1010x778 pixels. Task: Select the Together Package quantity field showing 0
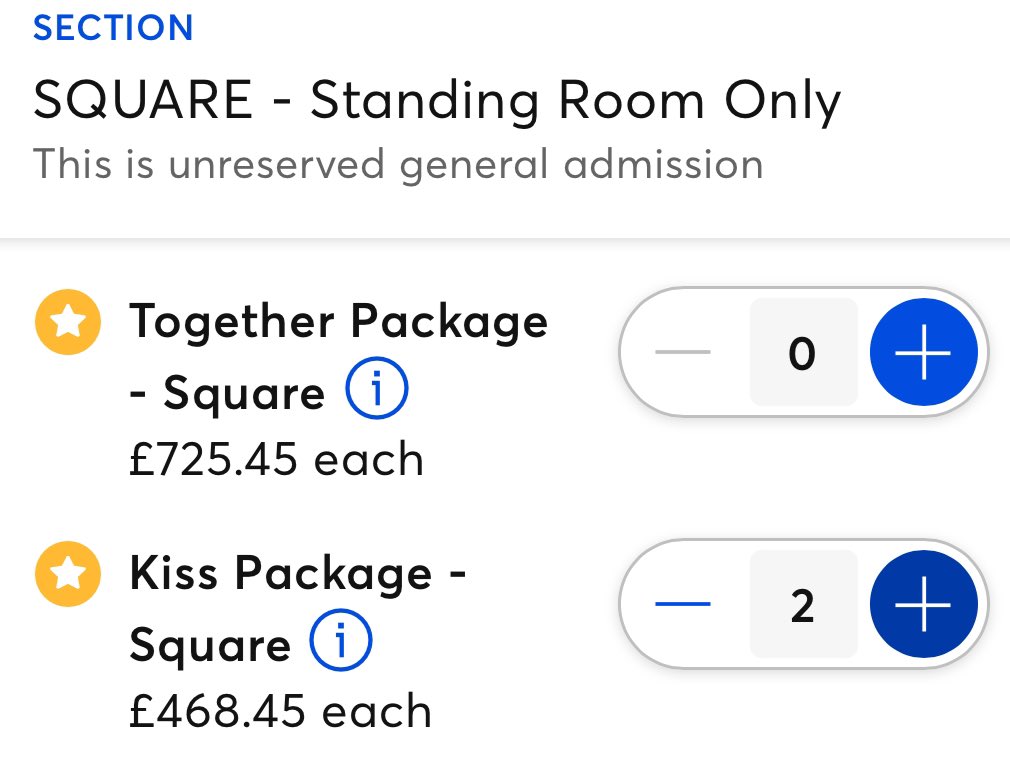coord(803,353)
